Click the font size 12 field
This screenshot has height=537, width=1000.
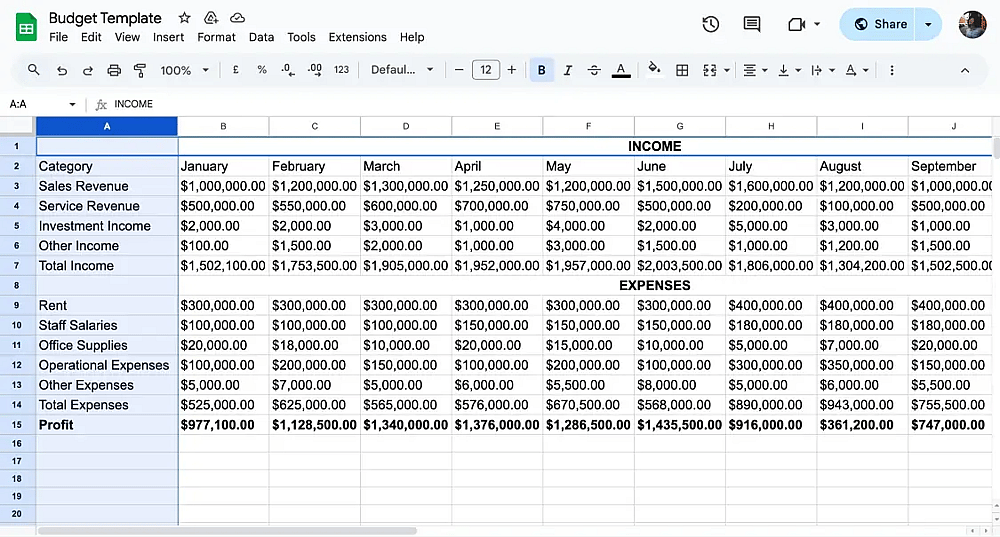[485, 70]
